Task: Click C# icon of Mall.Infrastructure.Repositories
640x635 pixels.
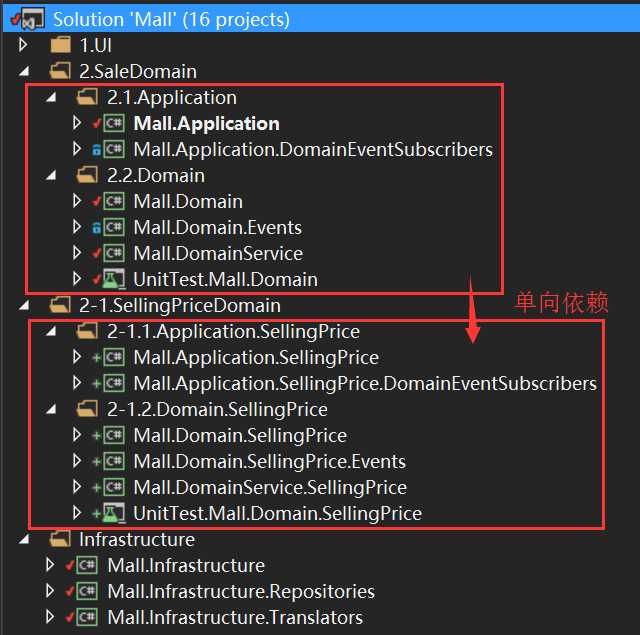Action: [87, 591]
